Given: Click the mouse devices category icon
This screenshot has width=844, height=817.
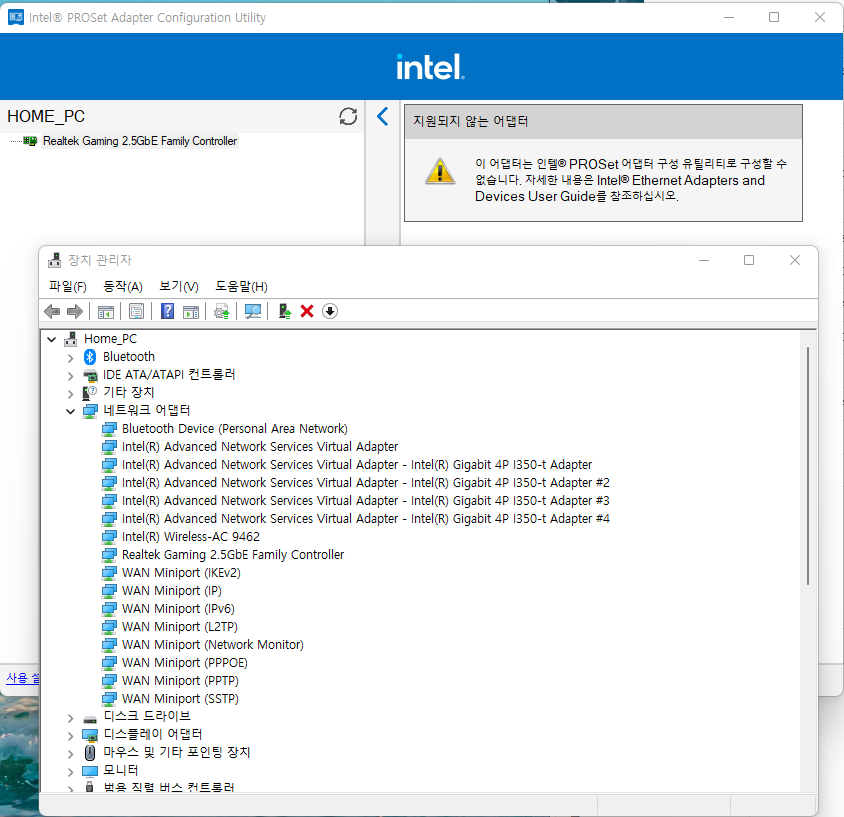Looking at the screenshot, I should pyautogui.click(x=90, y=752).
